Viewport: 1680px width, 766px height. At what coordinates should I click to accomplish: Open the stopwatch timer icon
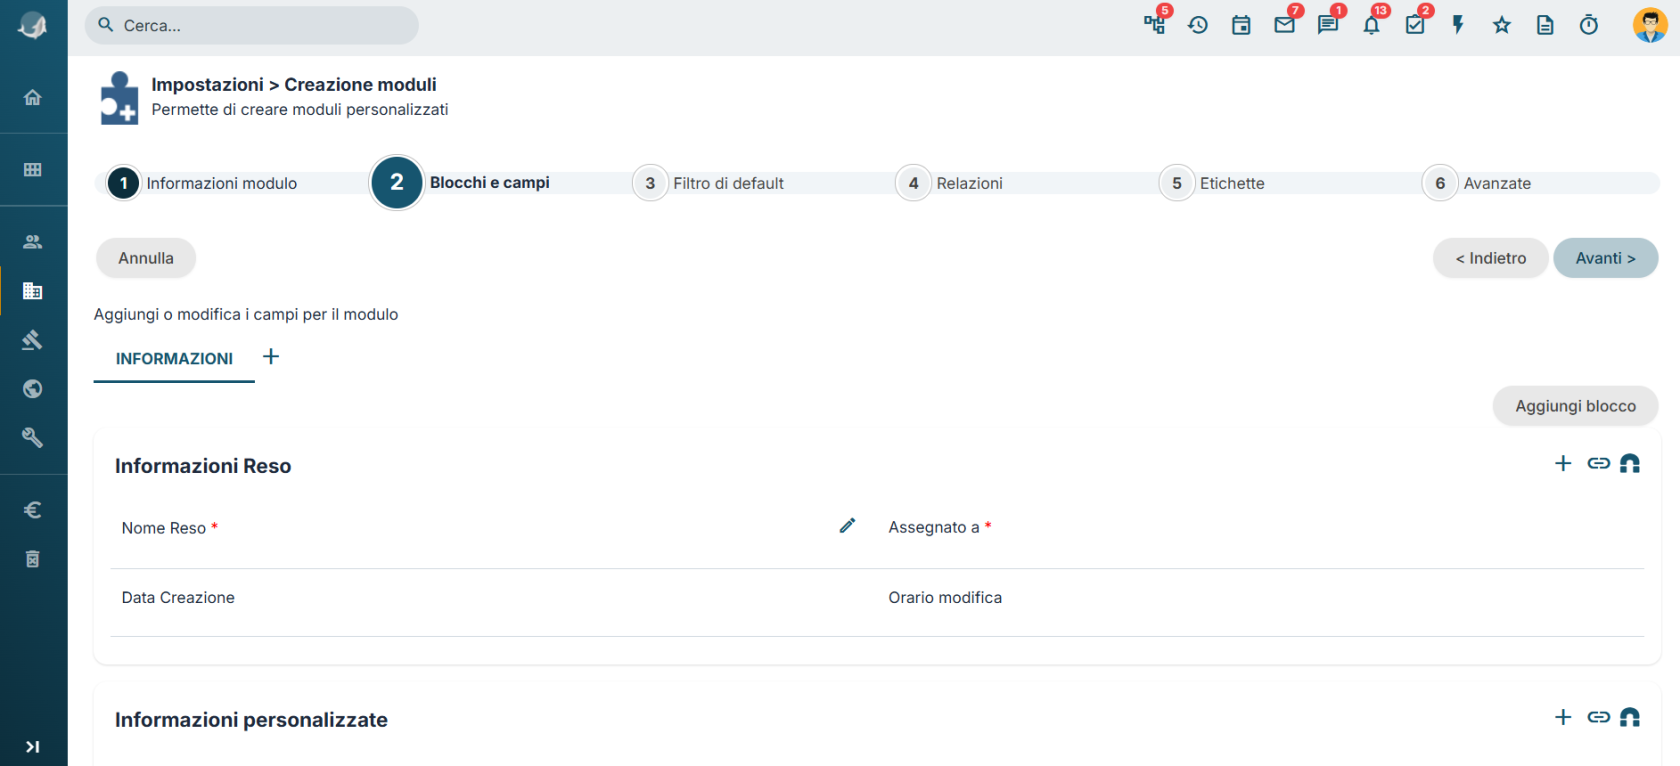(1589, 25)
